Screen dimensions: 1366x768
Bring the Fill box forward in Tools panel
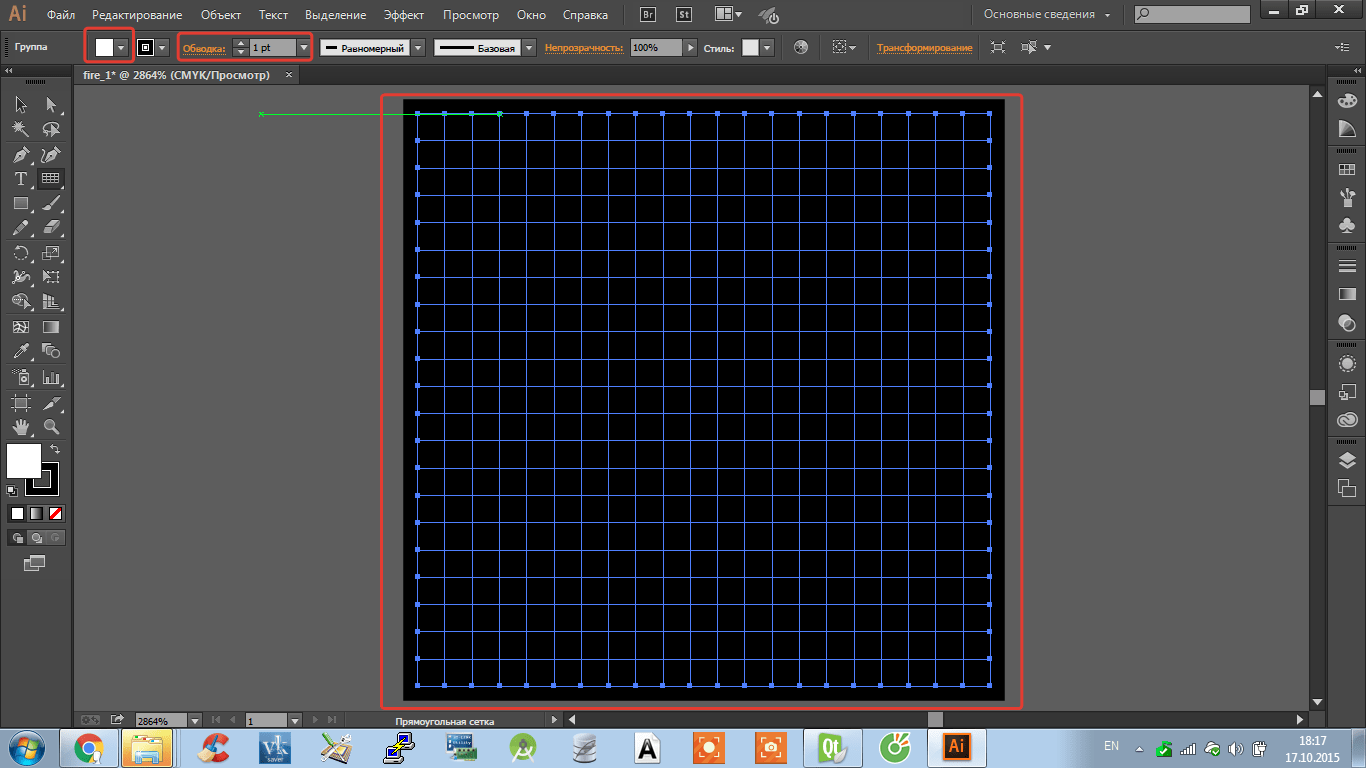tap(24, 461)
